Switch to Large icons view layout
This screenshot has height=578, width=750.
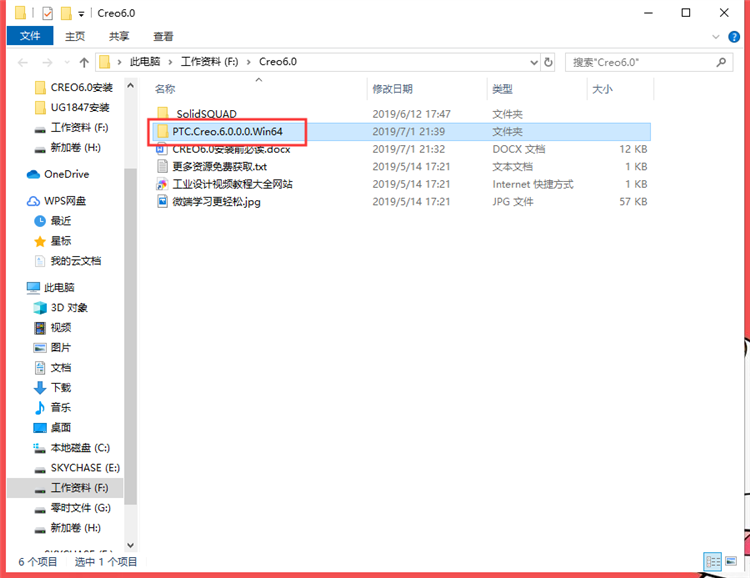click(731, 561)
